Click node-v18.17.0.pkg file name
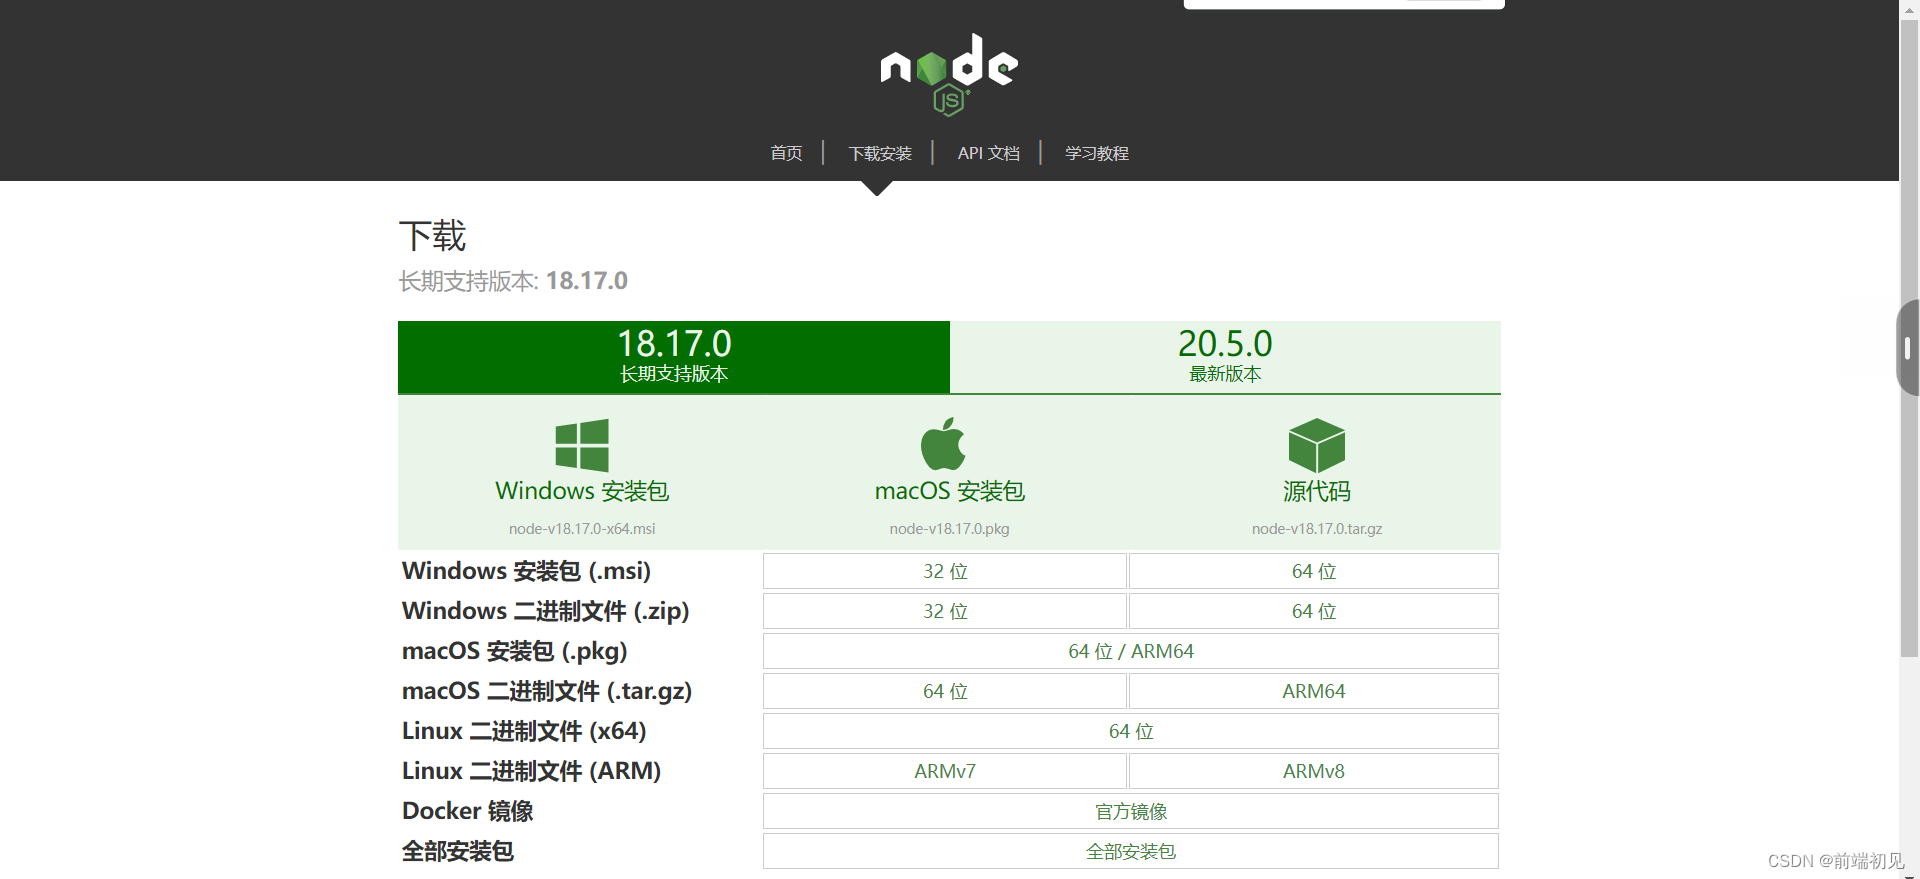1920x879 pixels. pyautogui.click(x=949, y=529)
